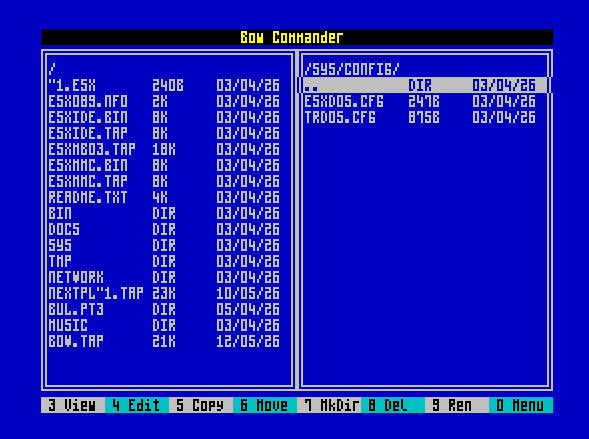This screenshot has height=439, width=589.
Task: Open the TMP directory entry
Action: pyautogui.click(x=169, y=261)
